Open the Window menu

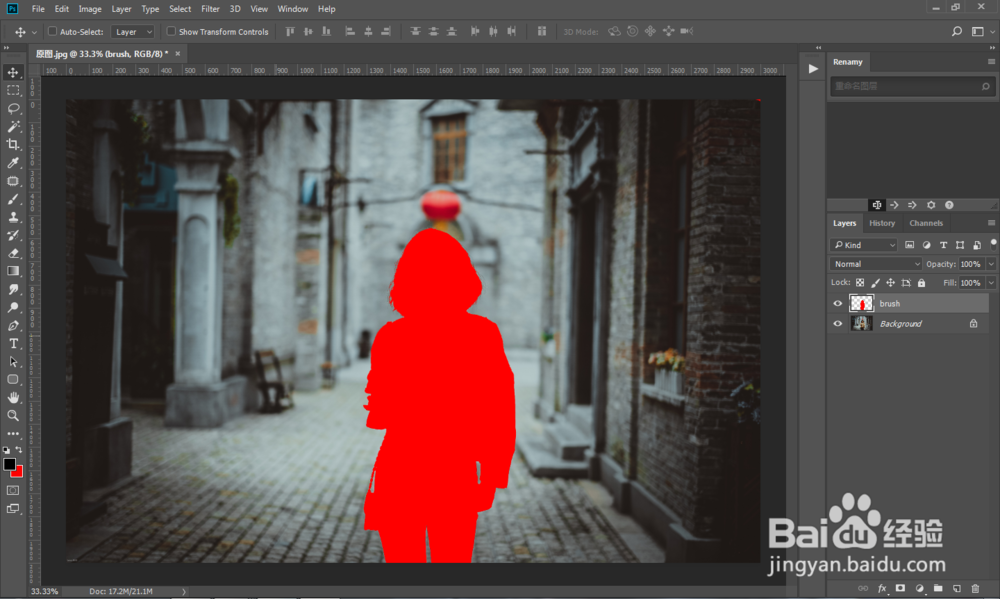[293, 9]
